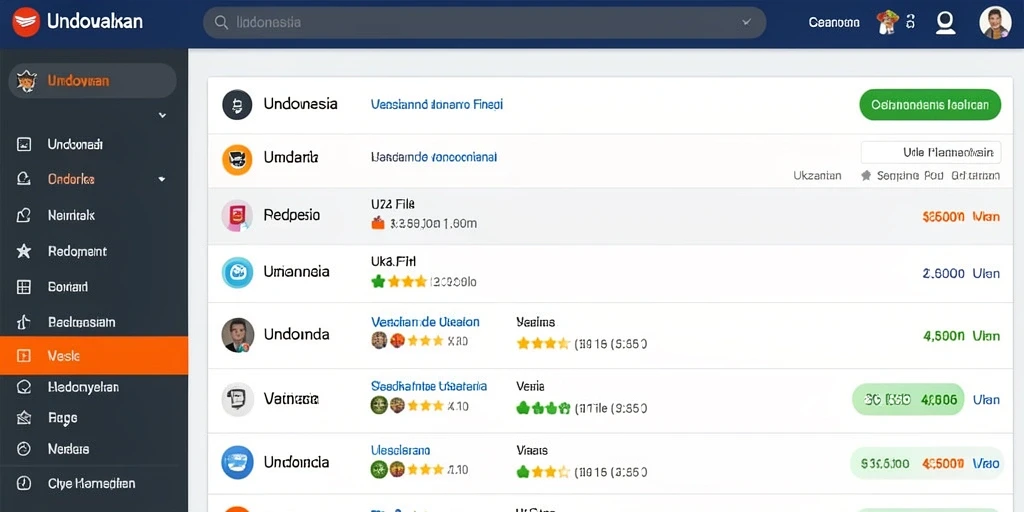The height and width of the screenshot is (512, 1024).
Task: Click the green price pill in Vatnesa row
Action: (908, 400)
